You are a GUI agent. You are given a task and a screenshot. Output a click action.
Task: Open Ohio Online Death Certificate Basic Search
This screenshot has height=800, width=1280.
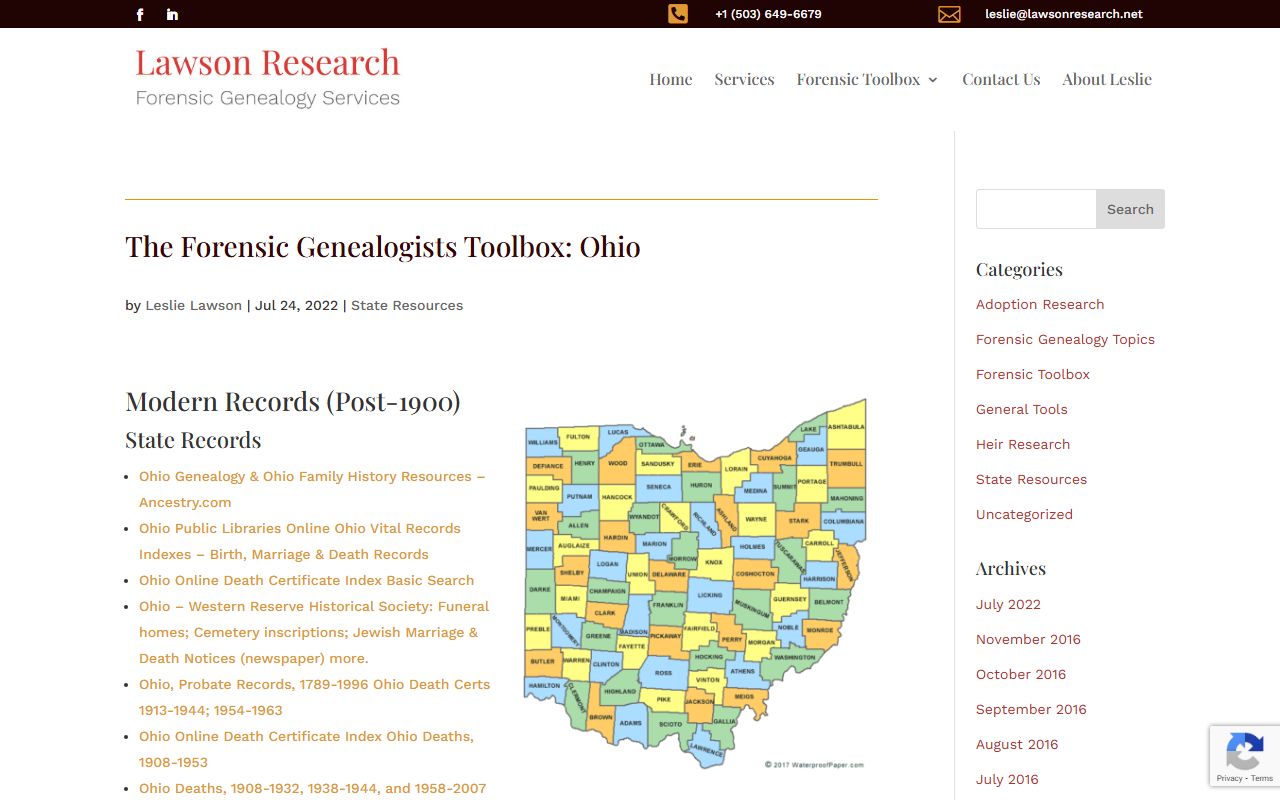pyautogui.click(x=306, y=580)
